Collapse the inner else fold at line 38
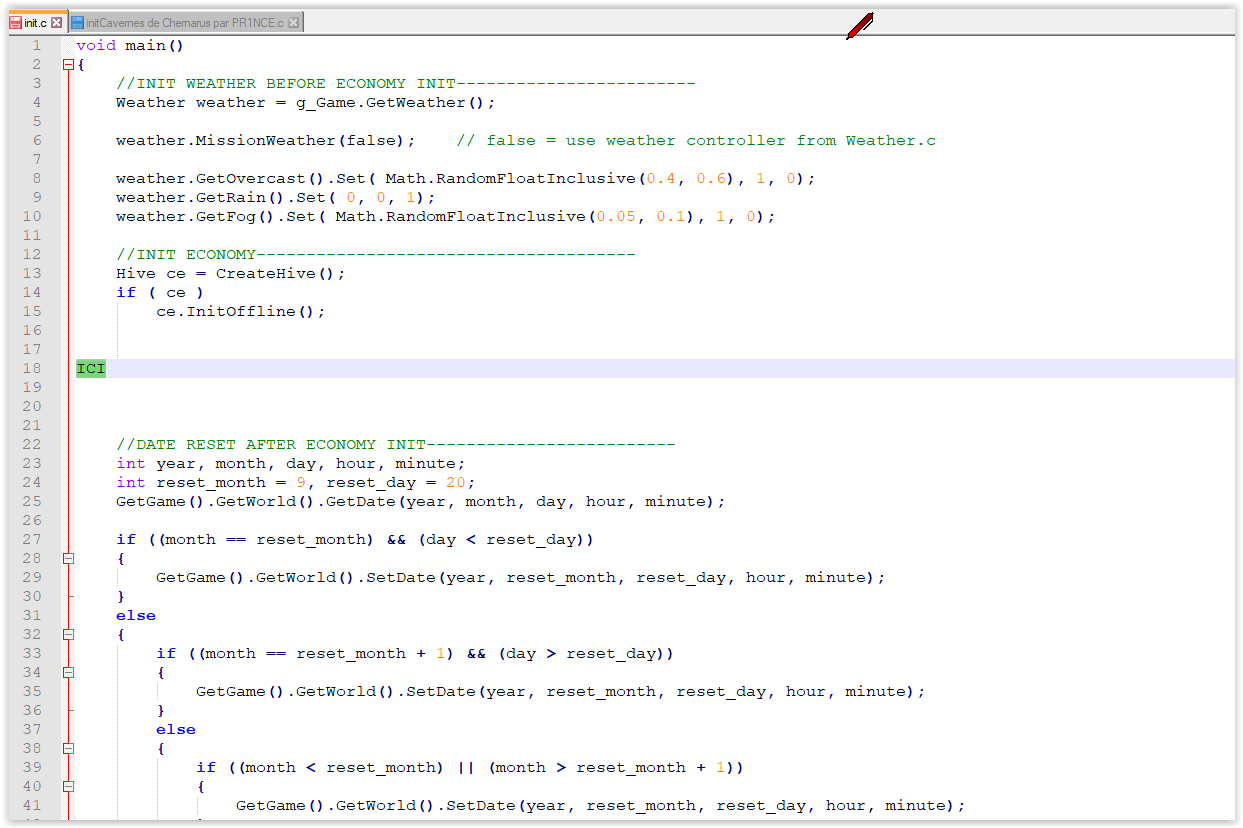This screenshot has width=1243, height=828. tap(67, 748)
